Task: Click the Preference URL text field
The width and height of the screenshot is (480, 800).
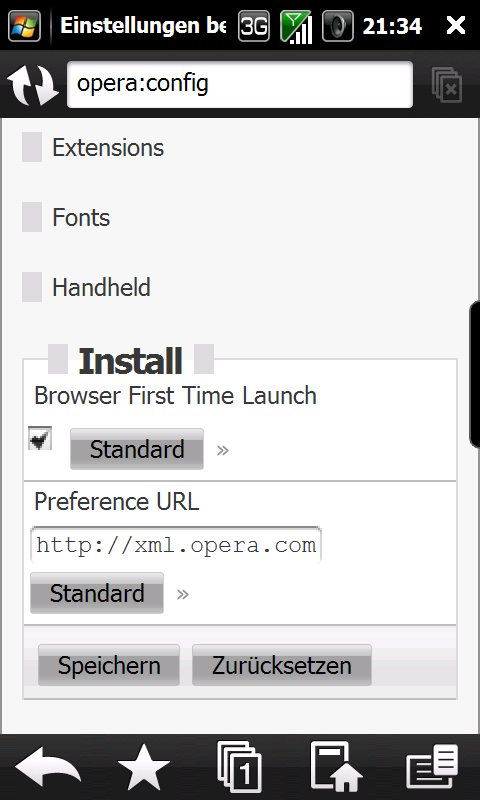Action: pos(176,545)
